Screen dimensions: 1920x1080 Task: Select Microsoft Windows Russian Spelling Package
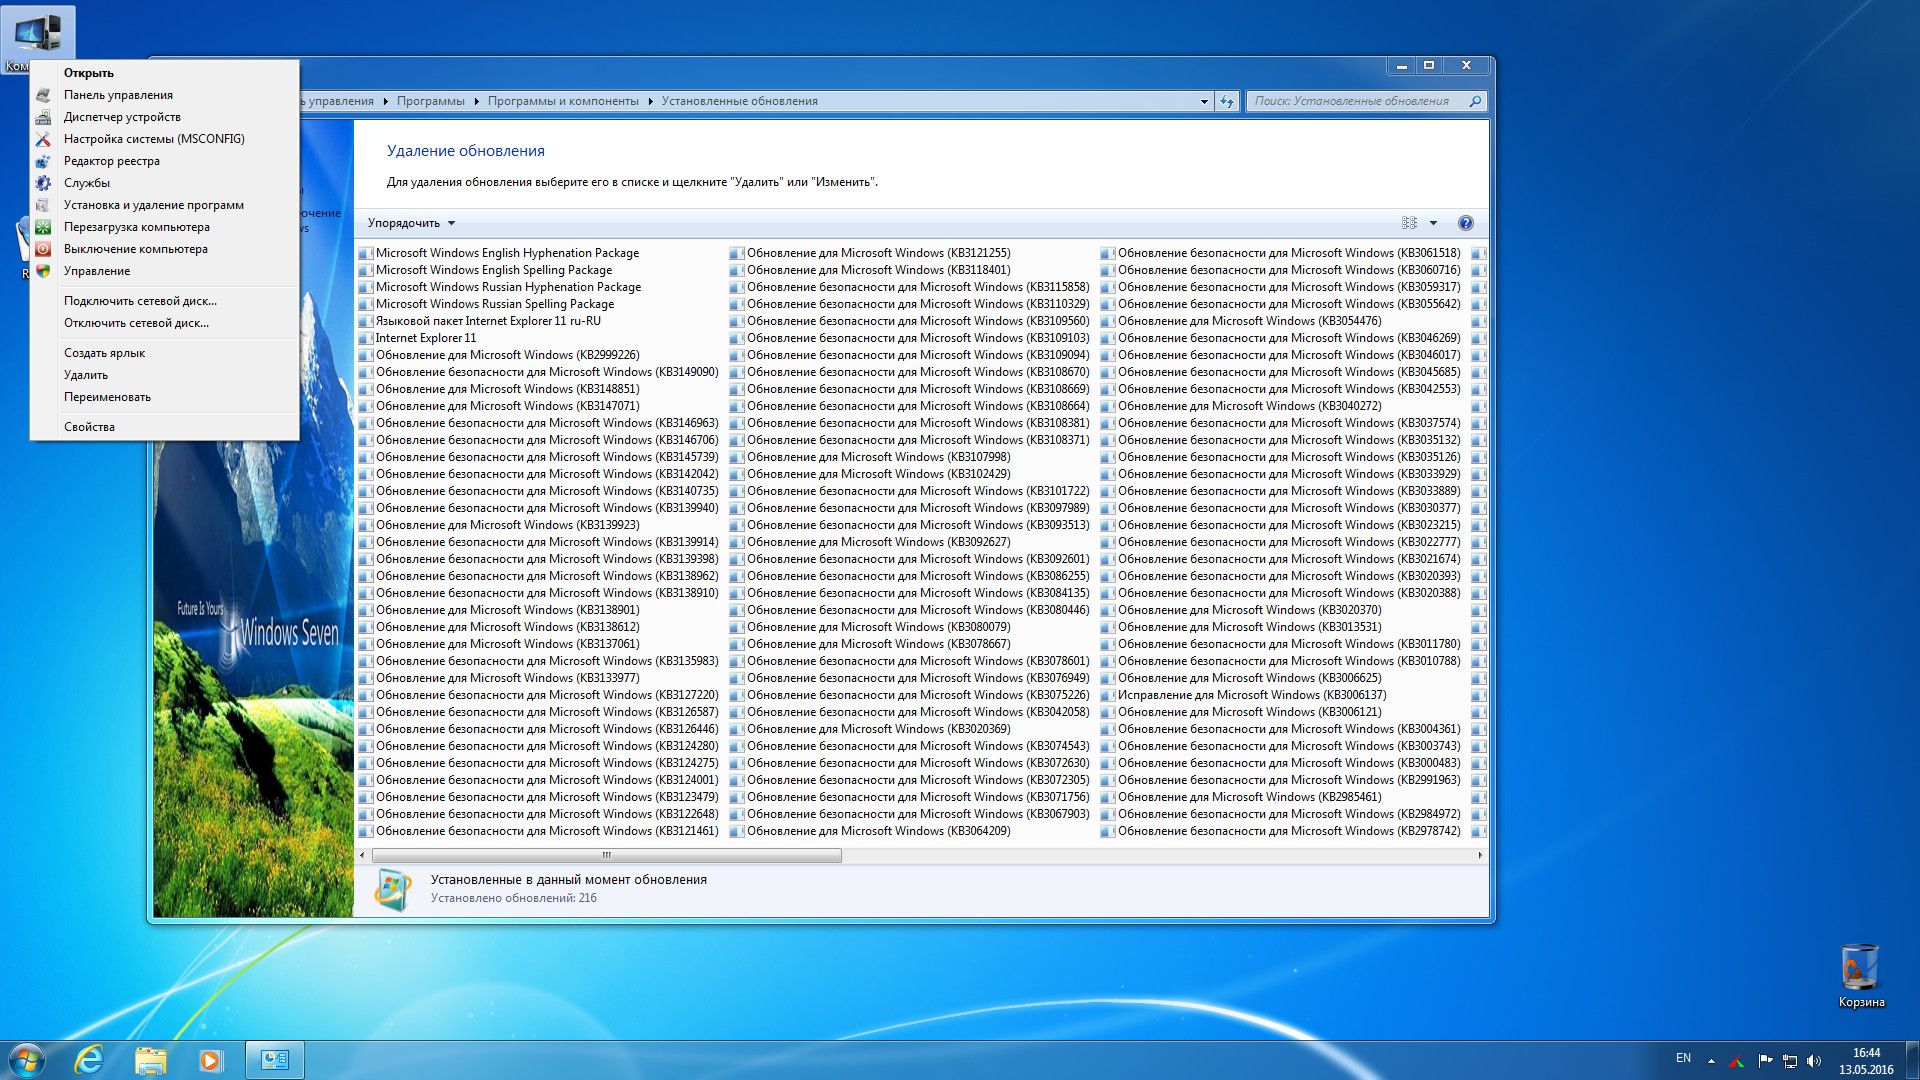pyautogui.click(x=487, y=304)
